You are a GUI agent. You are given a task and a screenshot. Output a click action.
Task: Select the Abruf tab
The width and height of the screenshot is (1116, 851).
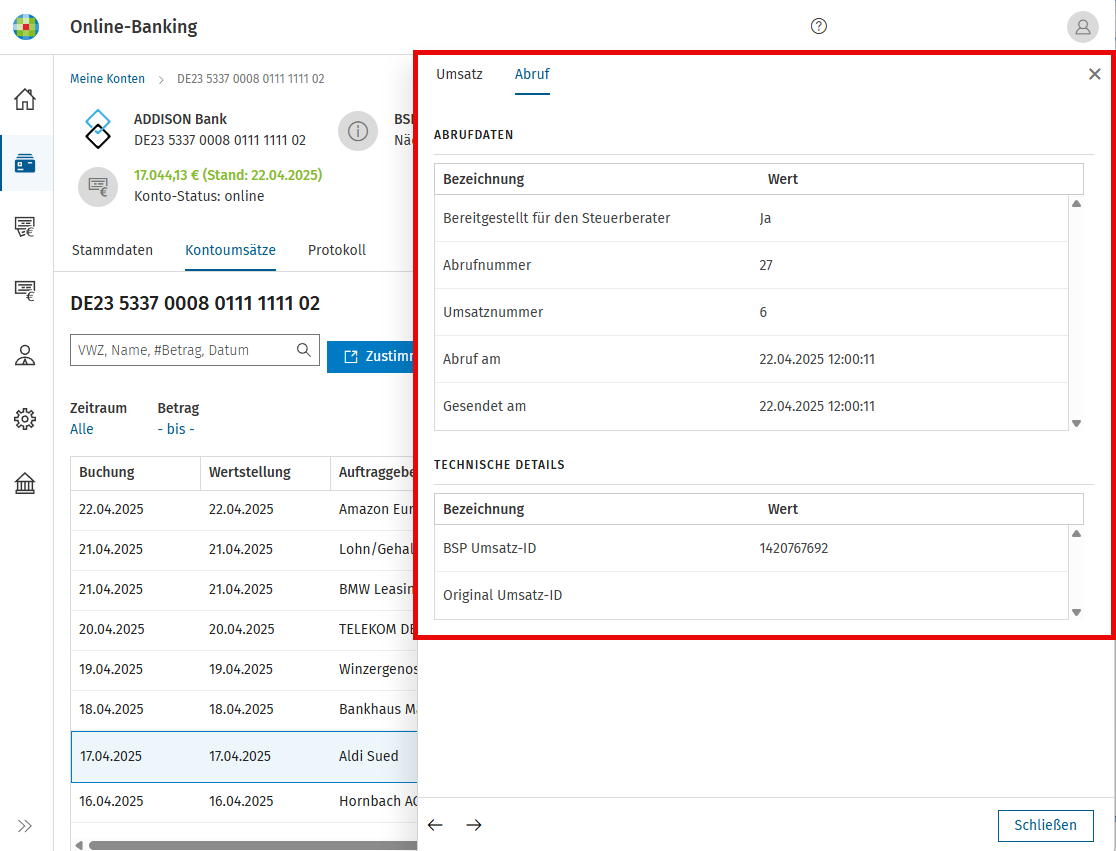click(532, 74)
